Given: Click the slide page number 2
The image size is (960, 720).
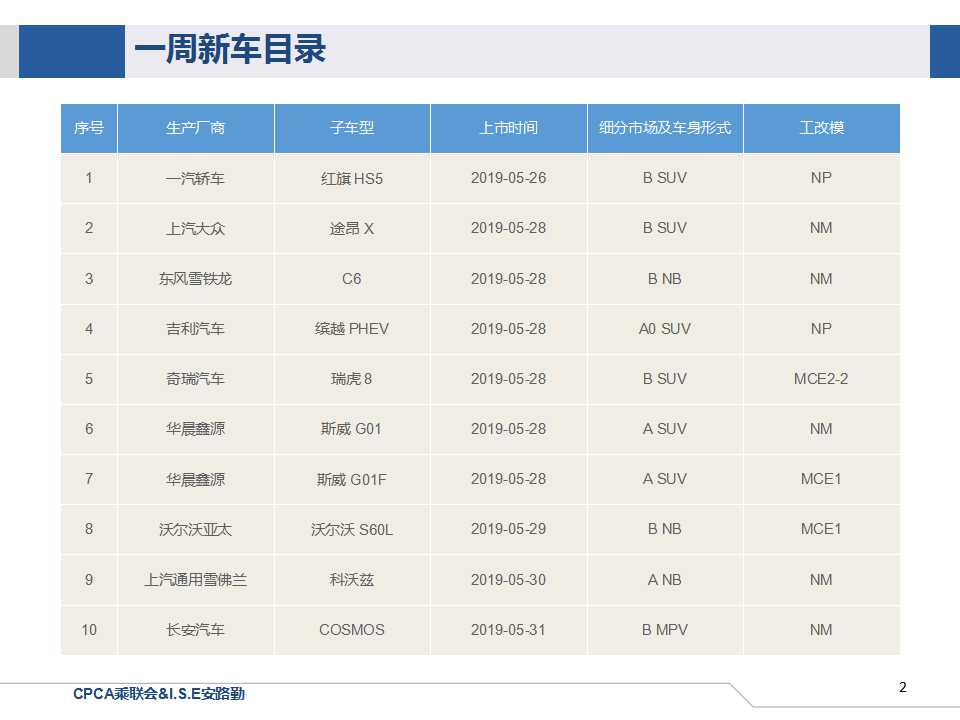Looking at the screenshot, I should click(x=902, y=687).
